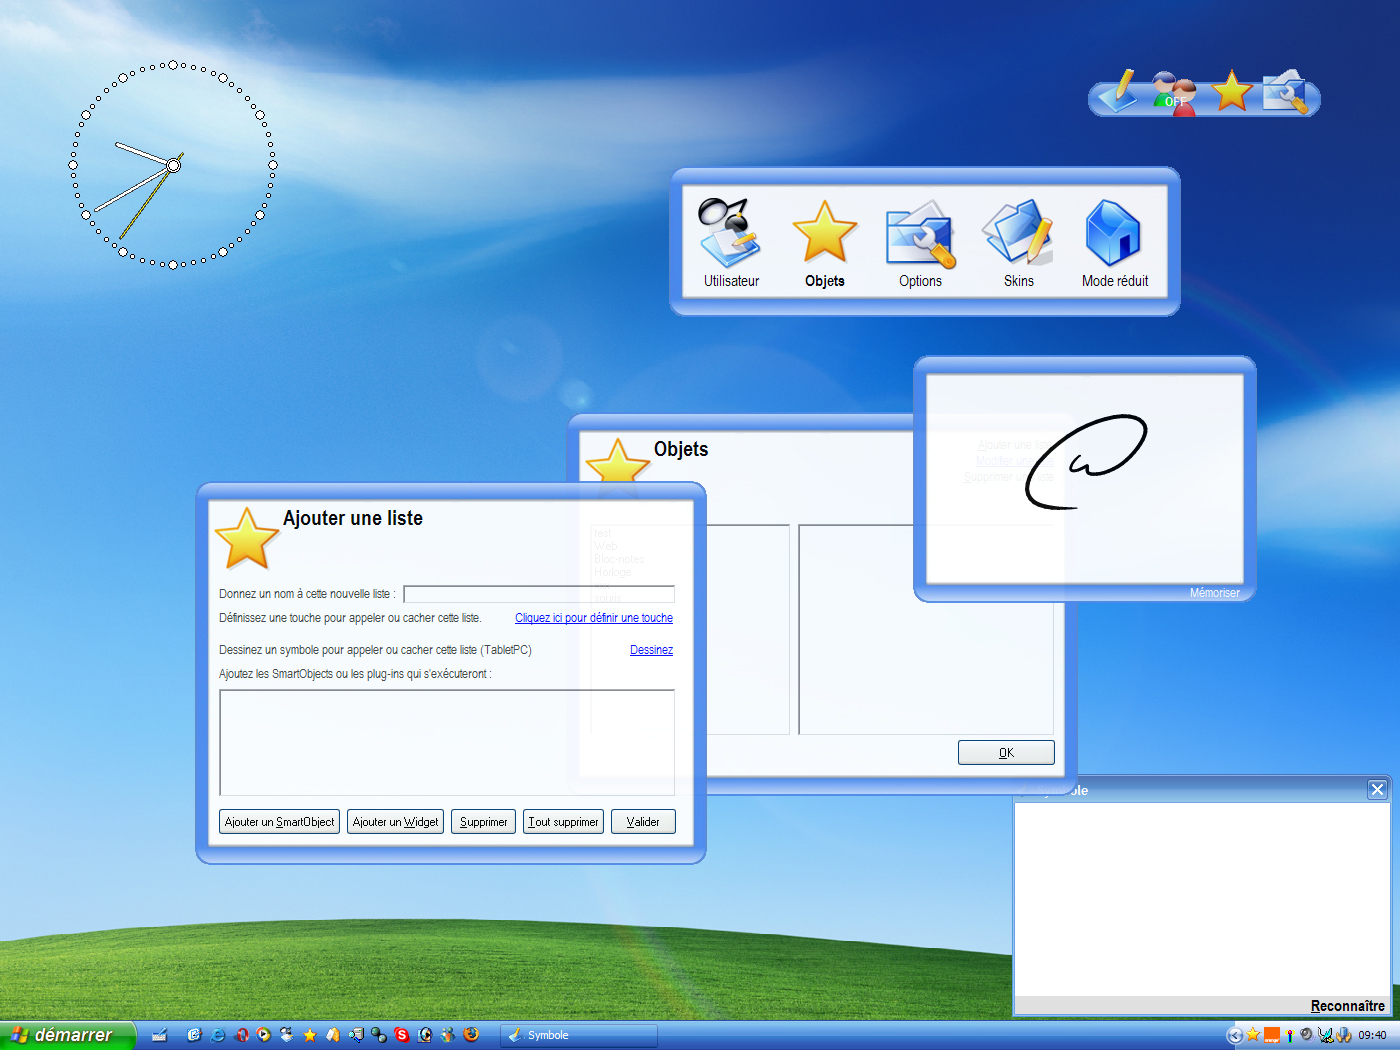Launch Windows Media Player from quick launch
This screenshot has width=1400, height=1050.
pos(263,1035)
